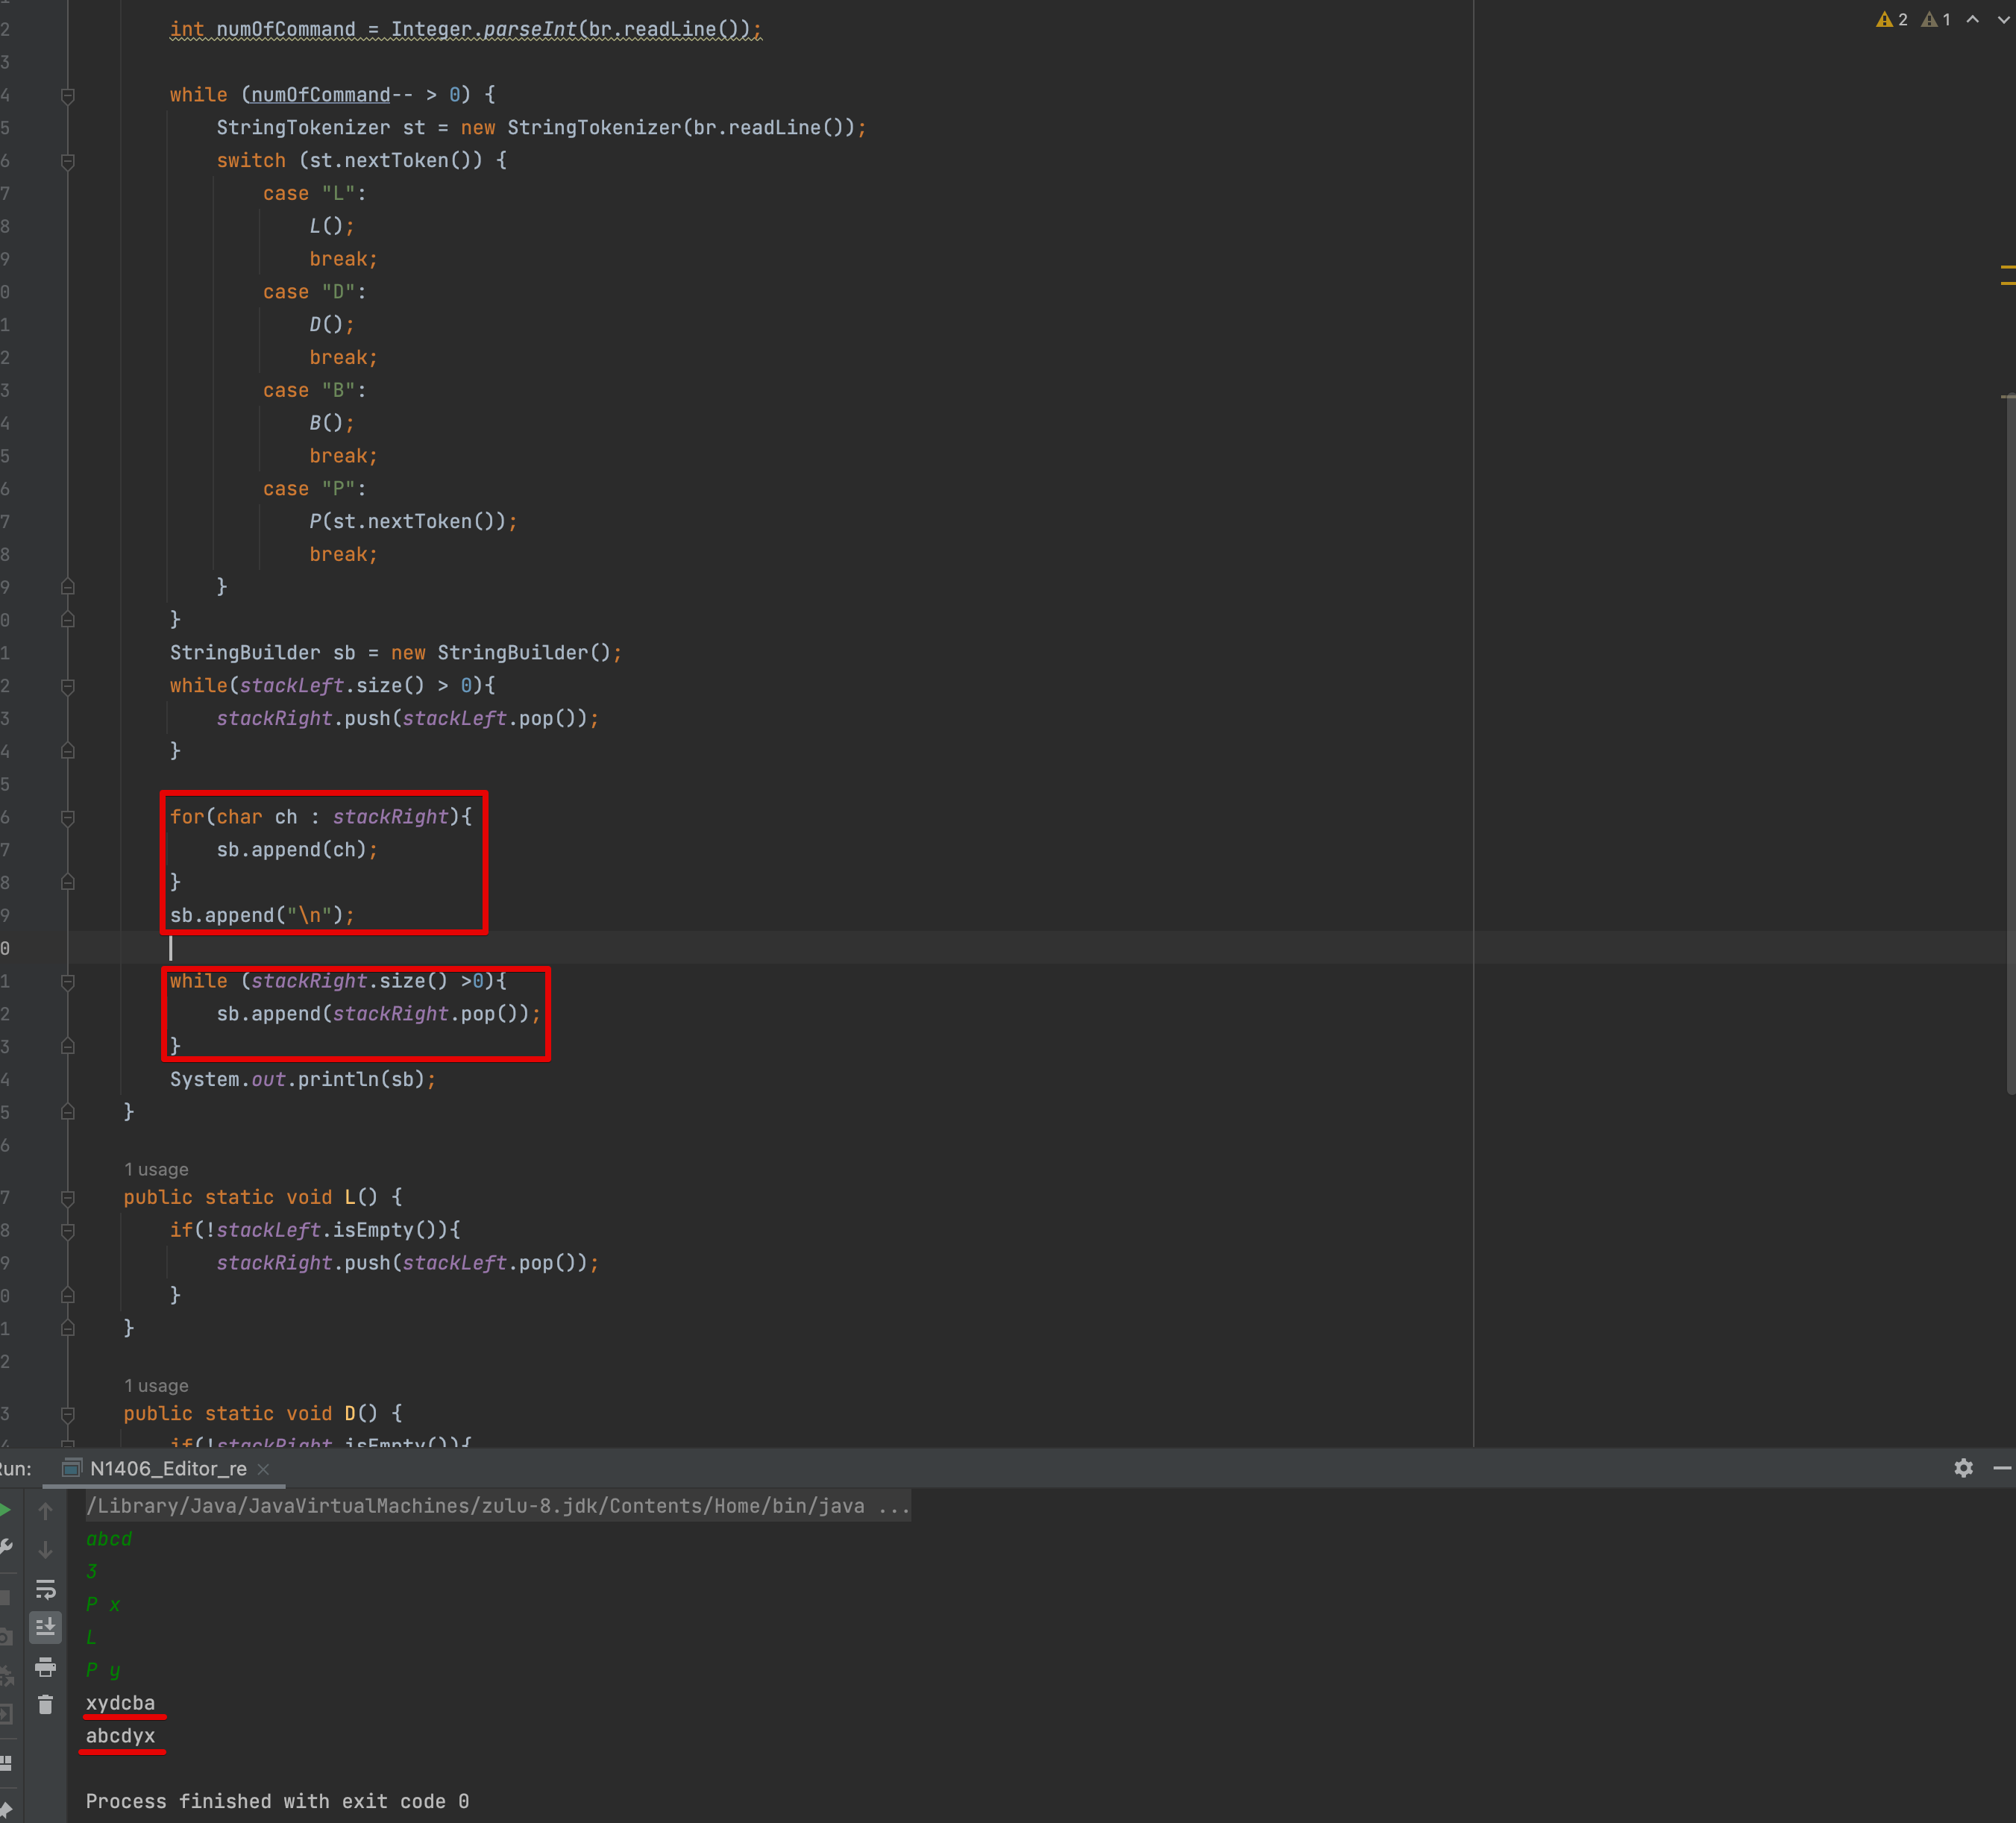The height and width of the screenshot is (1823, 2016).
Task: Click the Print console output icon
Action: (x=45, y=1667)
